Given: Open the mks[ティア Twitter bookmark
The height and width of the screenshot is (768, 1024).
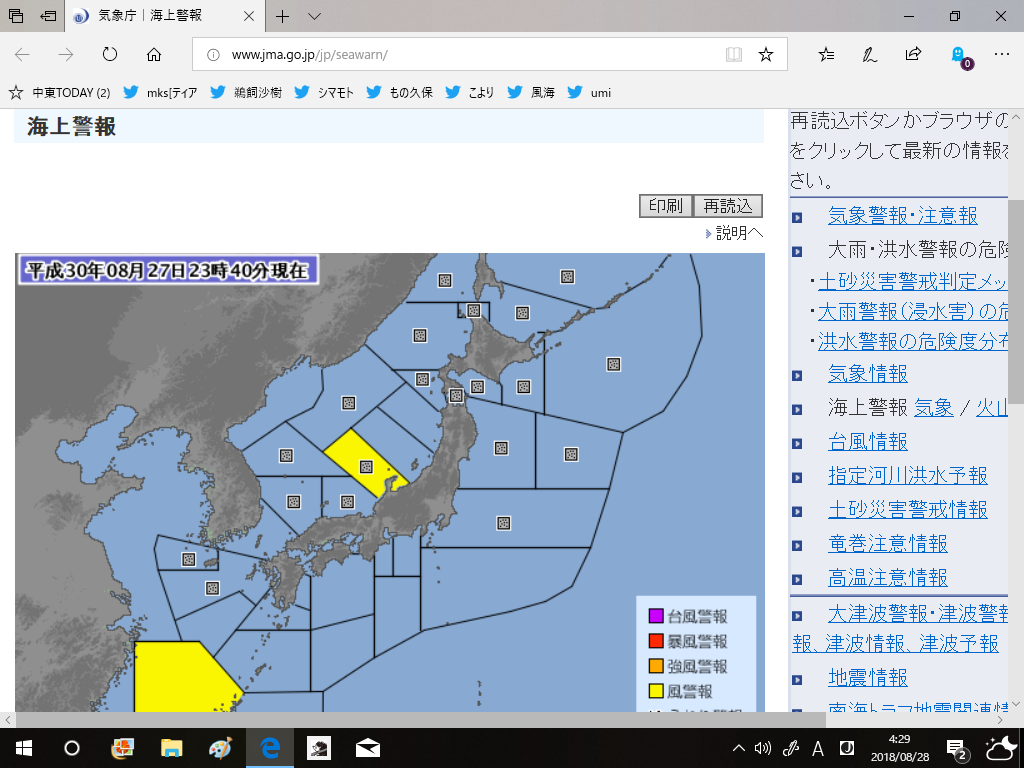Looking at the screenshot, I should coord(160,93).
